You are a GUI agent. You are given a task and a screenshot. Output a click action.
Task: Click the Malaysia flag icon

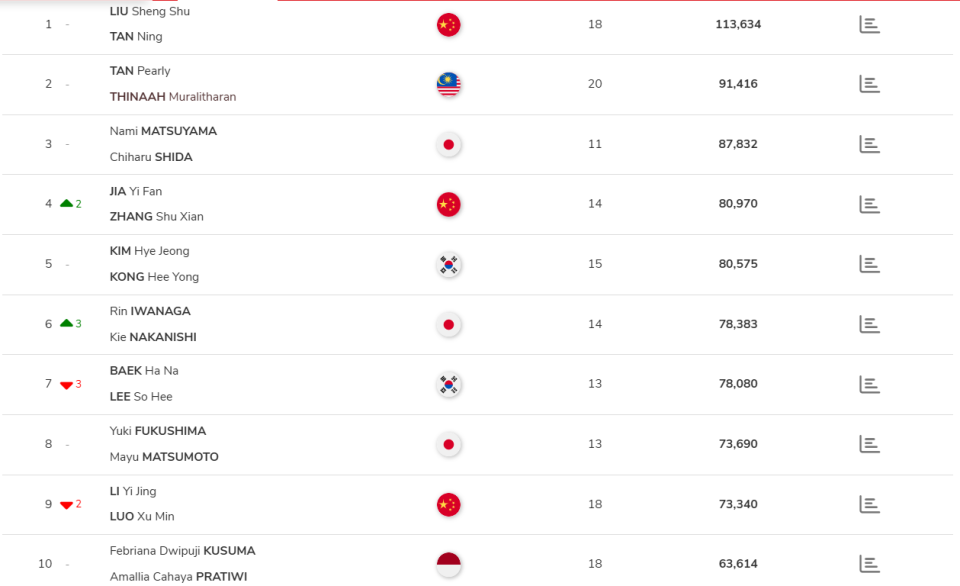[449, 85]
